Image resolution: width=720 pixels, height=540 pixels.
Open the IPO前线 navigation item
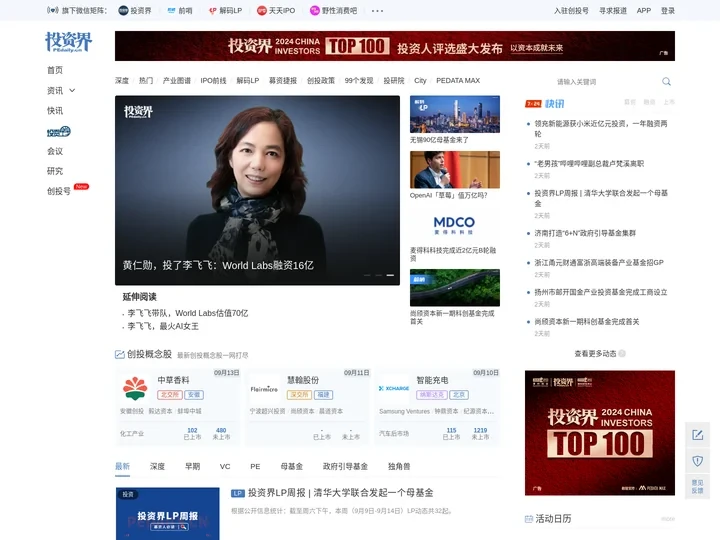(x=214, y=81)
